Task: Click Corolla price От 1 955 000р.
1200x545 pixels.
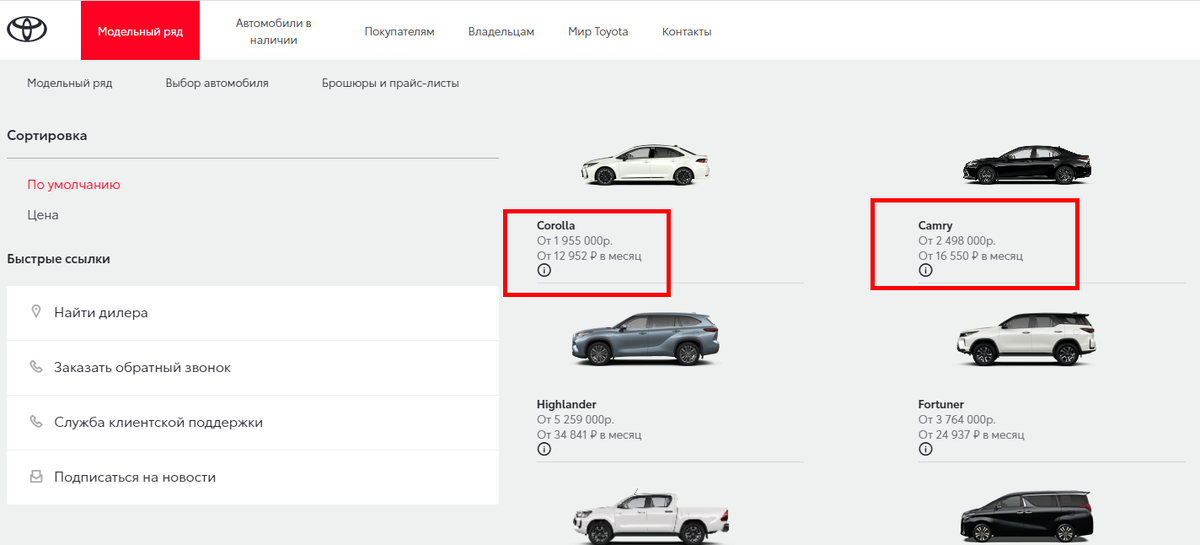Action: 575,241
